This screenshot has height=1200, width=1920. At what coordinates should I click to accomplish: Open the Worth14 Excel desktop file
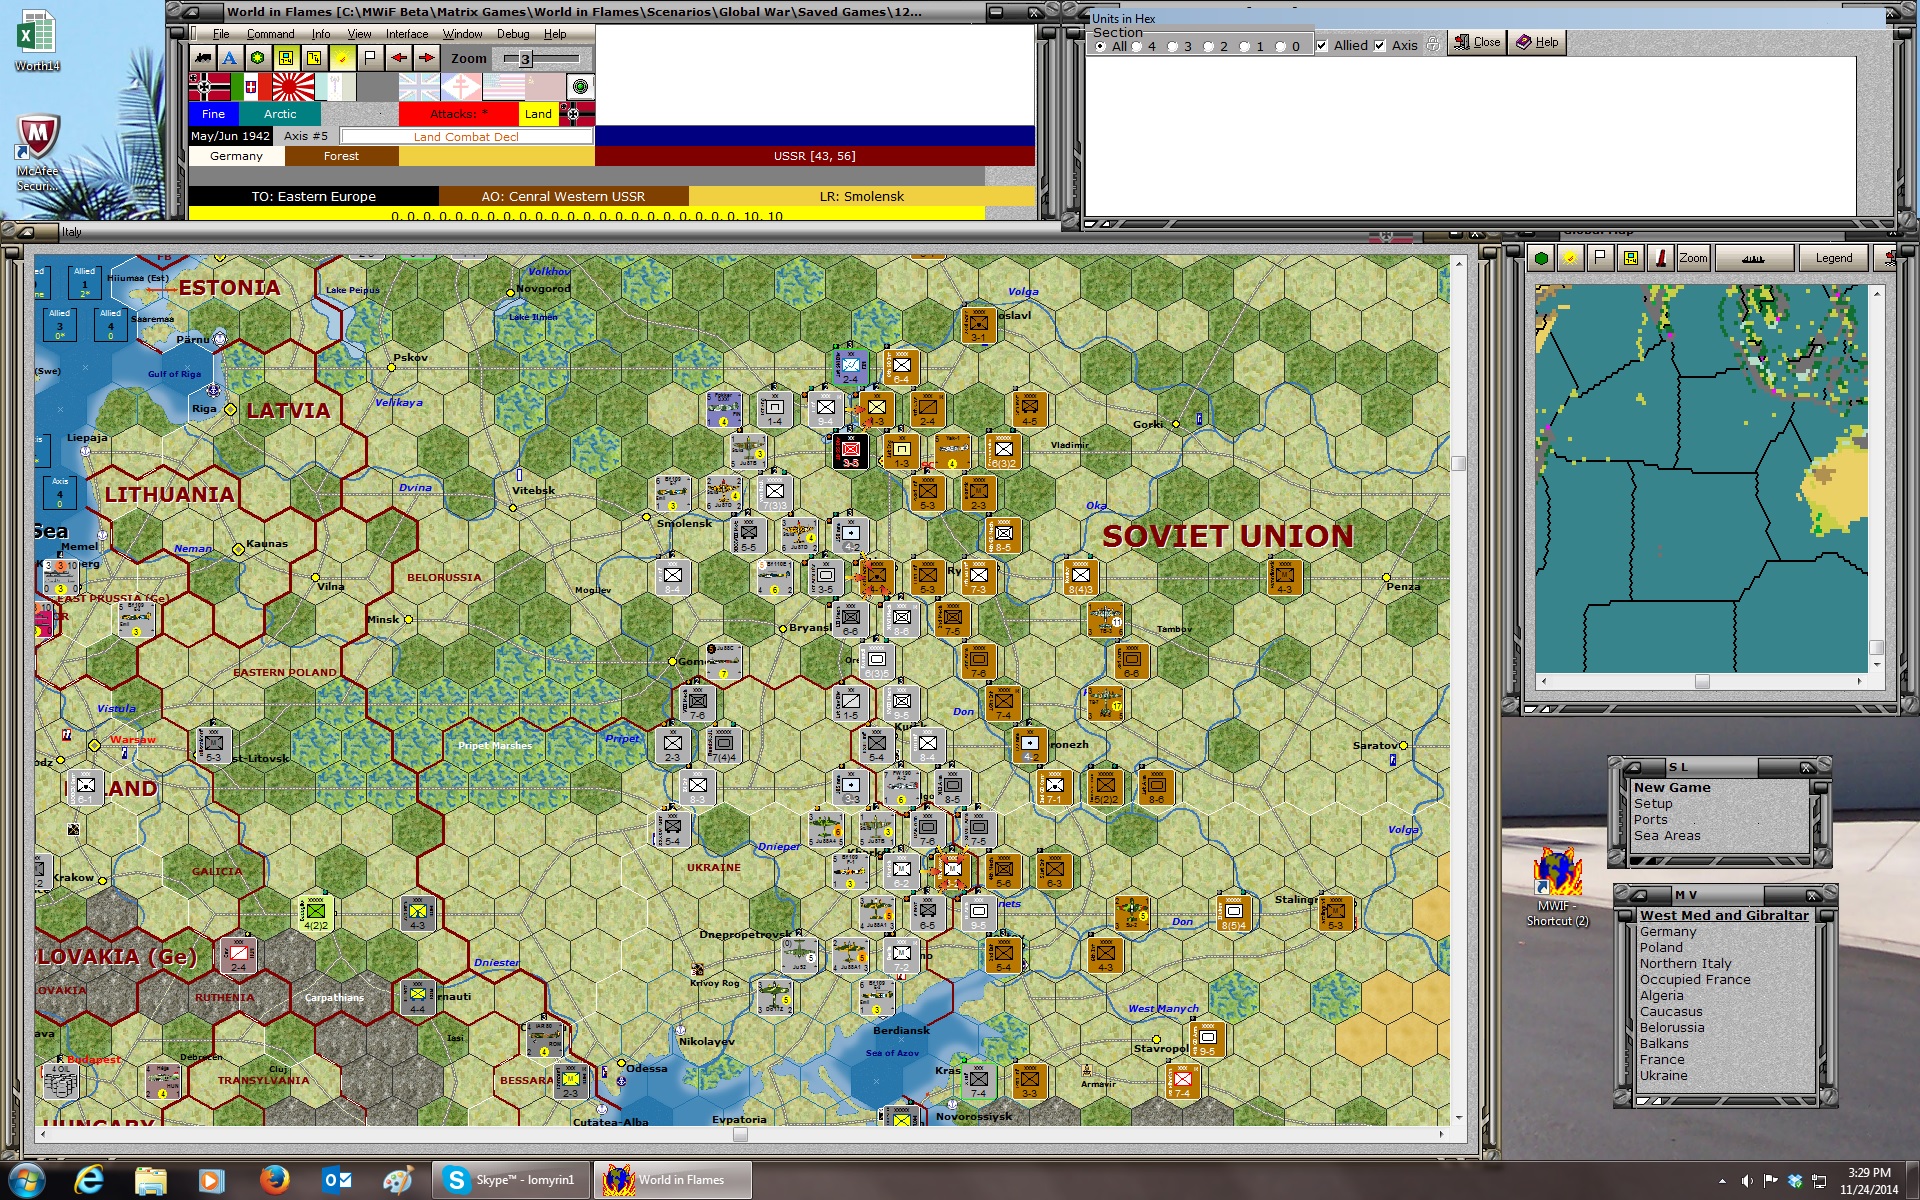(37, 42)
